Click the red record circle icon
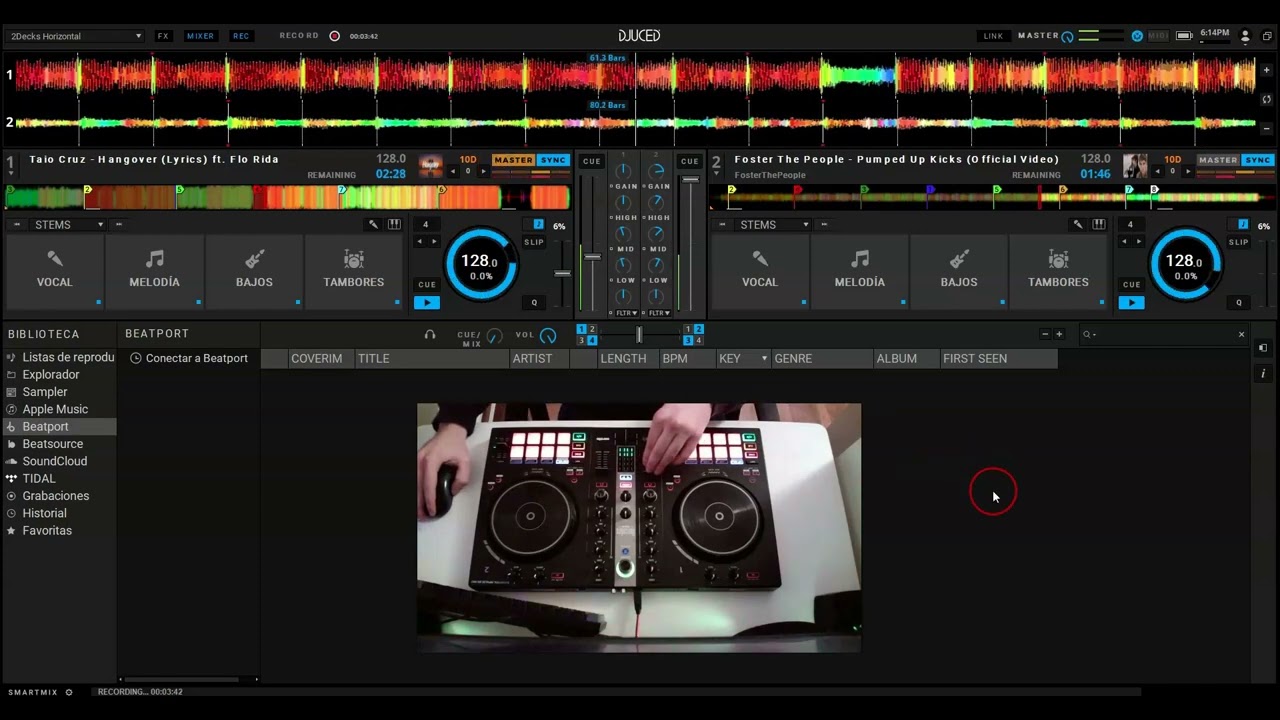The height and width of the screenshot is (720, 1280). tap(335, 36)
